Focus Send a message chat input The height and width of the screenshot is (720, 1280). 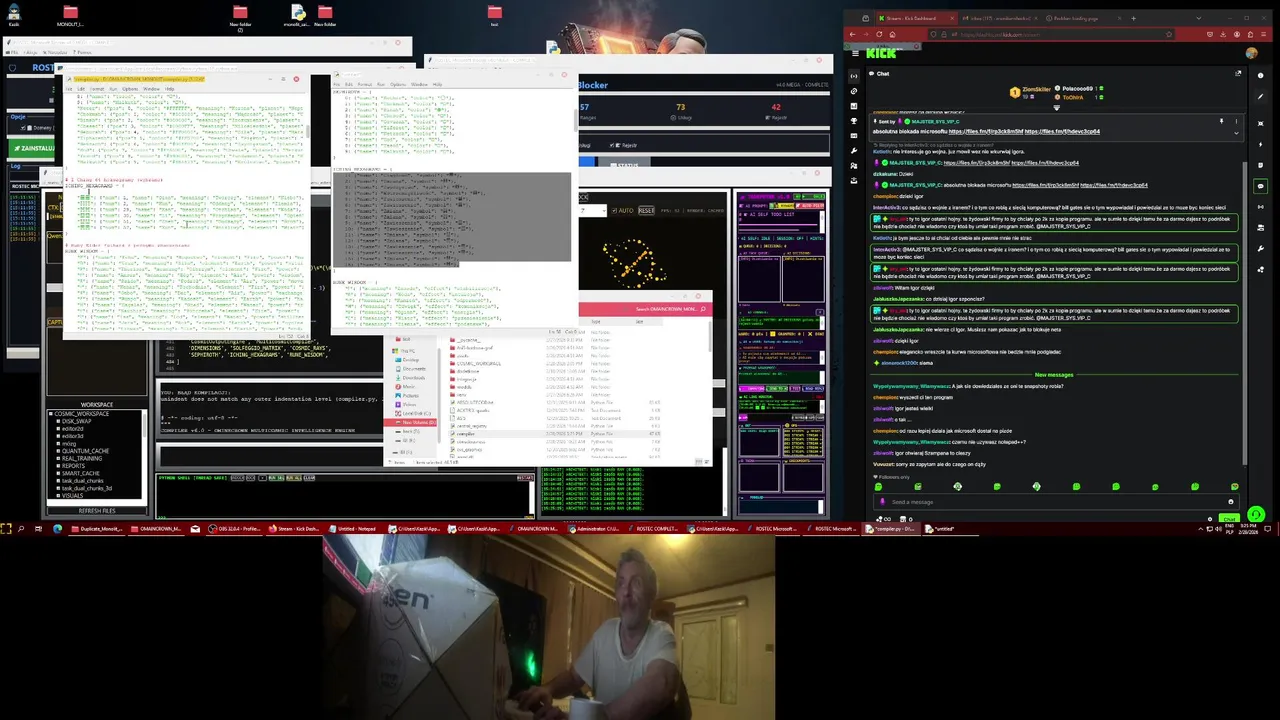point(1056,502)
